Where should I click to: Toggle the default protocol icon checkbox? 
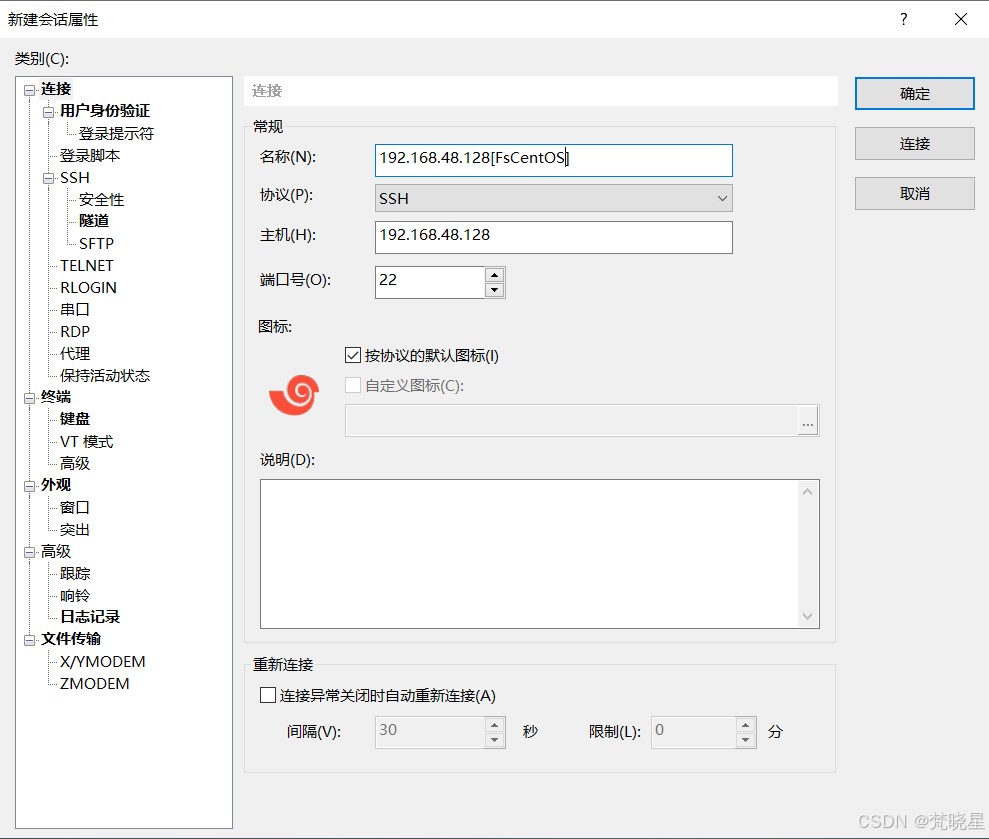point(353,355)
